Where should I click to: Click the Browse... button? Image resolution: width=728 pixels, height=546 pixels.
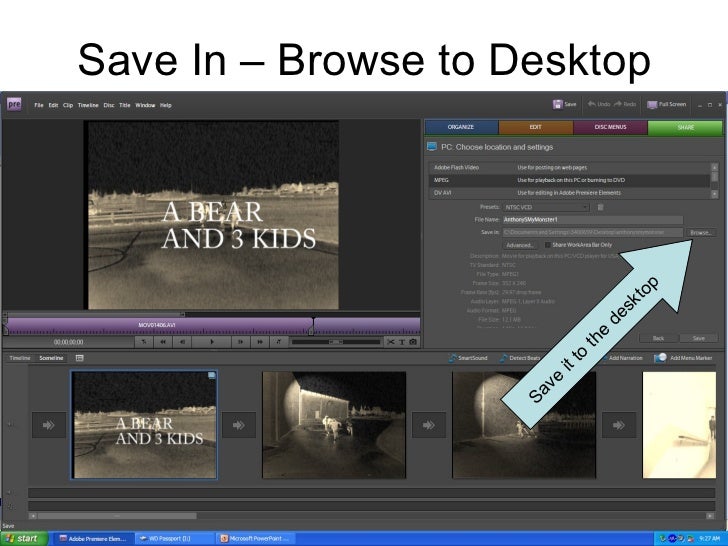pyautogui.click(x=700, y=233)
